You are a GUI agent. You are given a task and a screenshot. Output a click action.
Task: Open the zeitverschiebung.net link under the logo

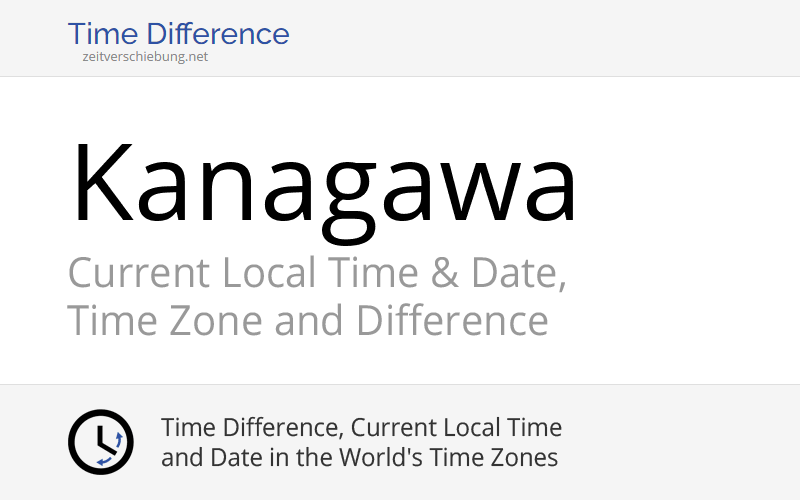tap(146, 57)
